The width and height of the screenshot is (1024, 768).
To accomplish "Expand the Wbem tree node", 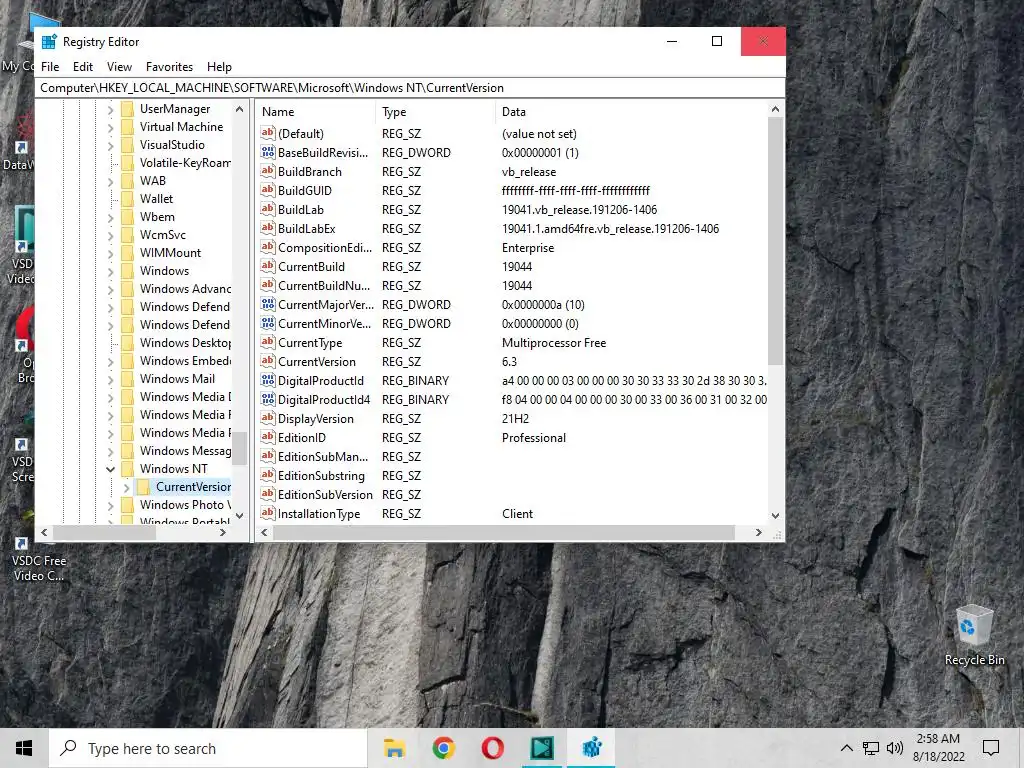I will 110,217.
